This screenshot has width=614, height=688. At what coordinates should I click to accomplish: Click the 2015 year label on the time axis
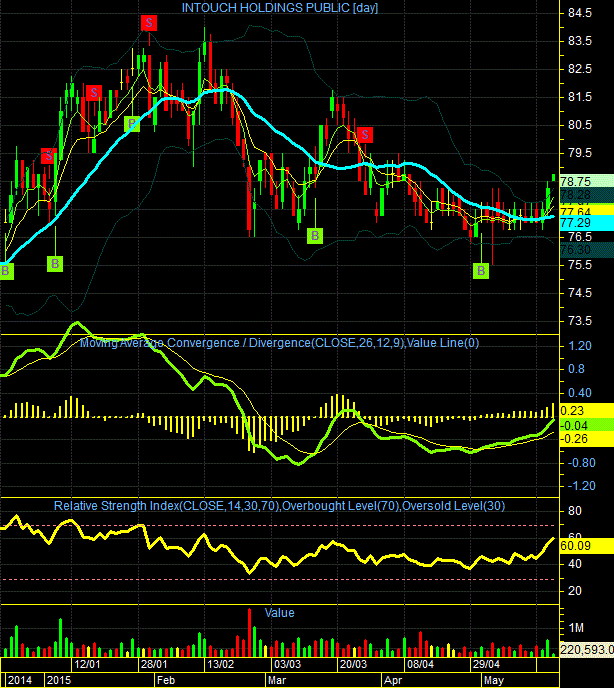tap(59, 680)
